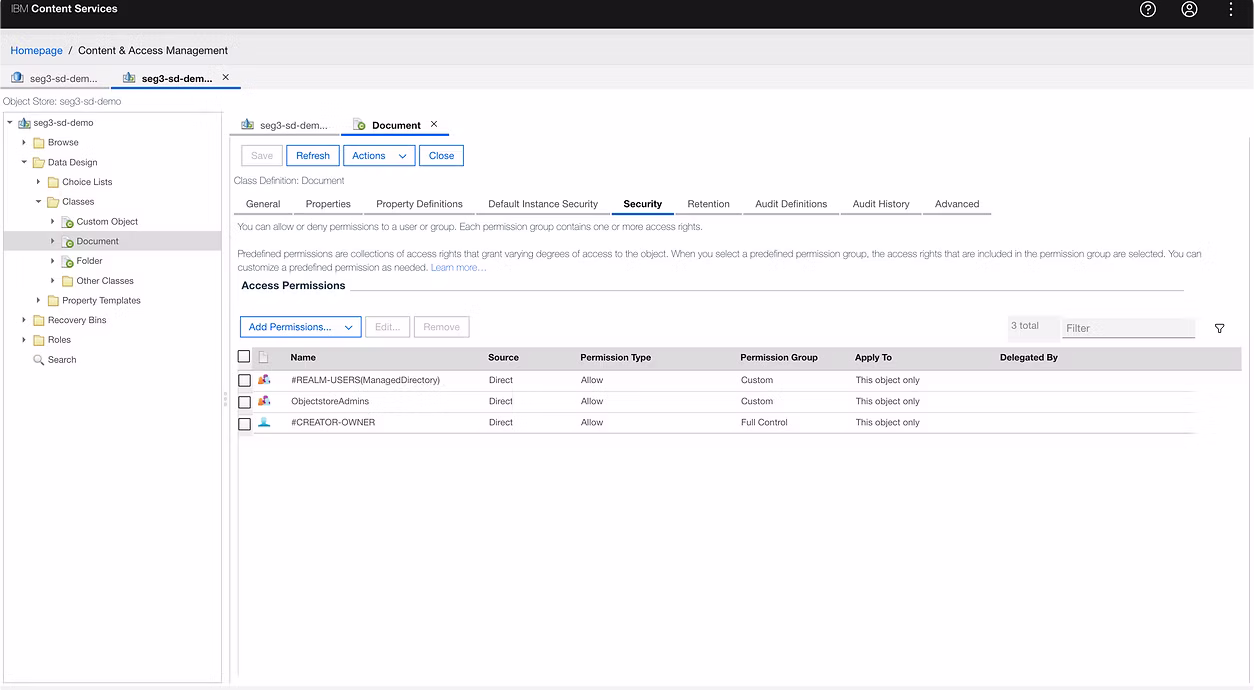This screenshot has height=690, width=1254.
Task: Switch to the Advanced tab
Action: pos(957,204)
